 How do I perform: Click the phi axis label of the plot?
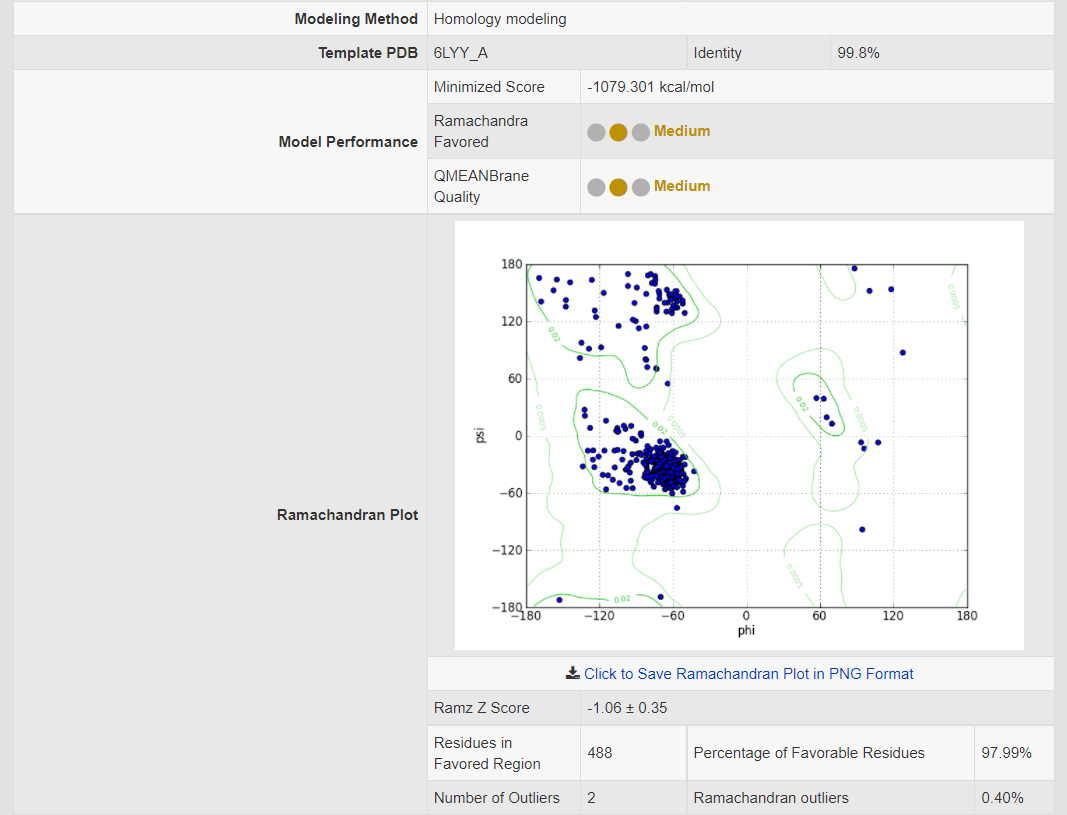746,631
